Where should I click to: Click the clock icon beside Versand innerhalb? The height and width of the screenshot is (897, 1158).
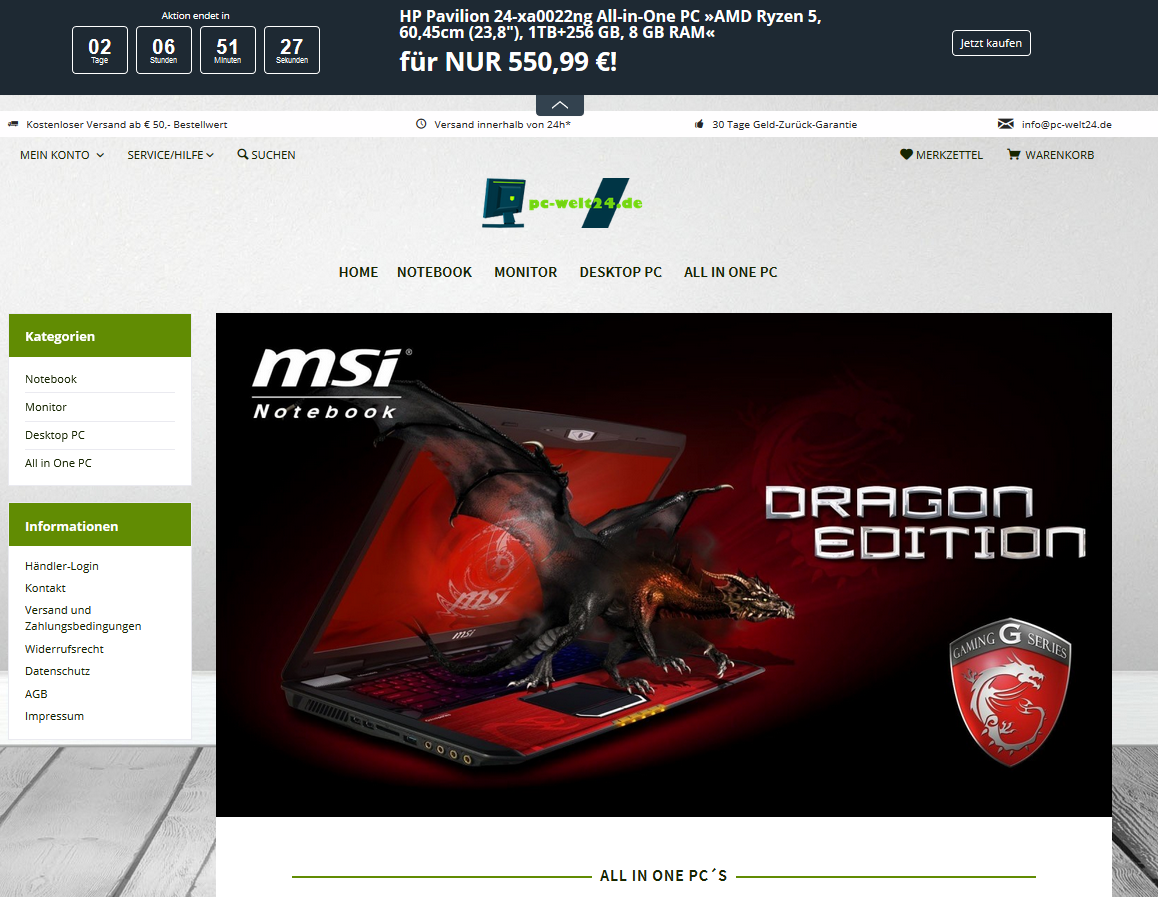click(421, 124)
